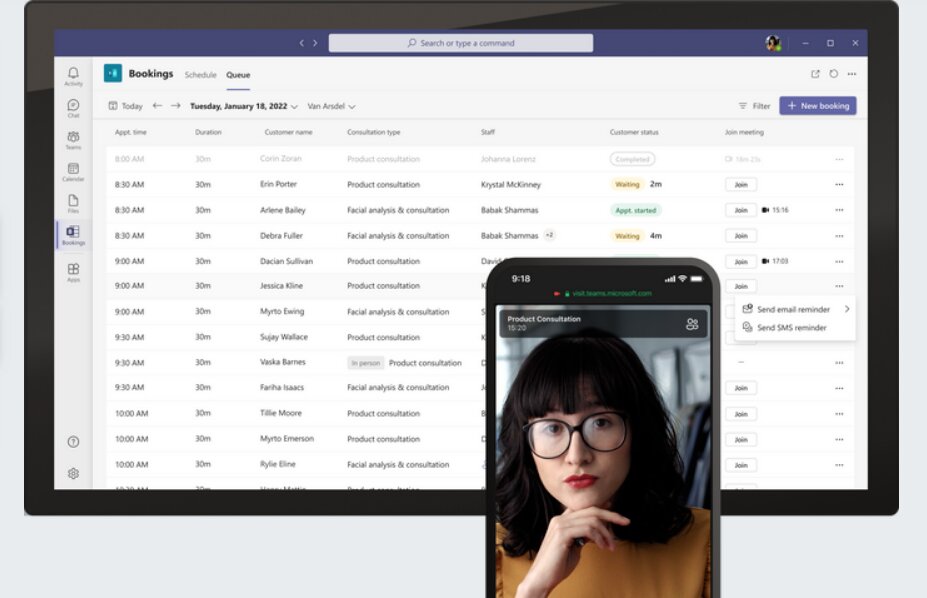Click the New booking button
The height and width of the screenshot is (598, 927).
pyautogui.click(x=819, y=105)
